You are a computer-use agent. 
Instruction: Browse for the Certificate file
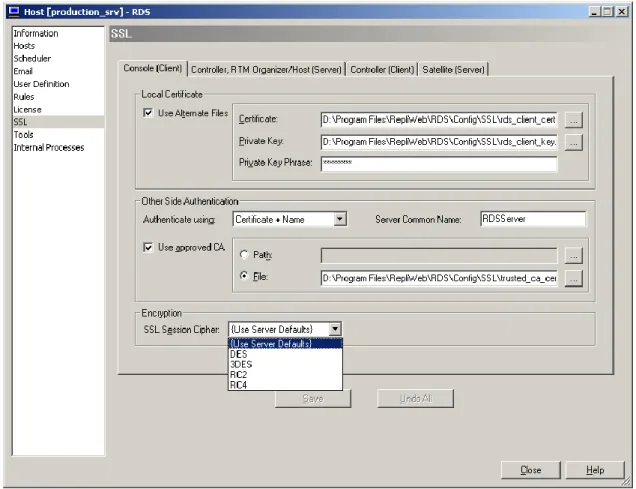coord(574,120)
